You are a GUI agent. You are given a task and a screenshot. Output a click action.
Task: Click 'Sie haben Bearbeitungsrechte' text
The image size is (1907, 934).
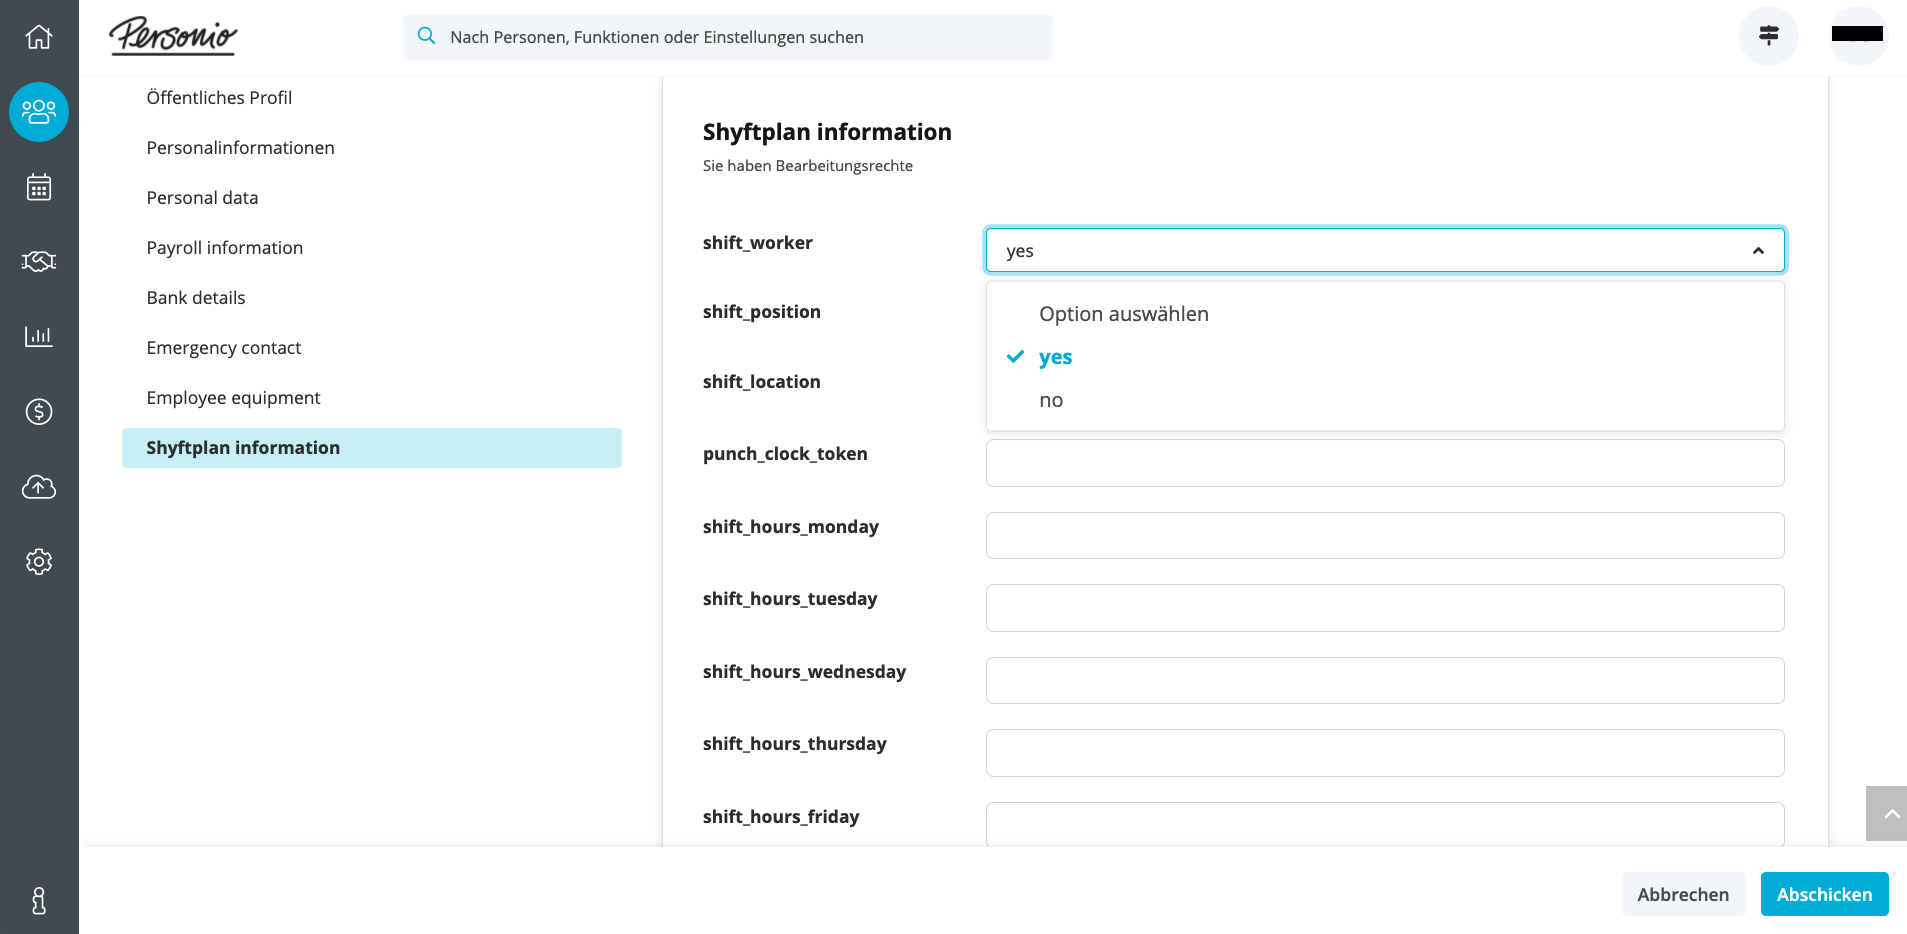807,166
